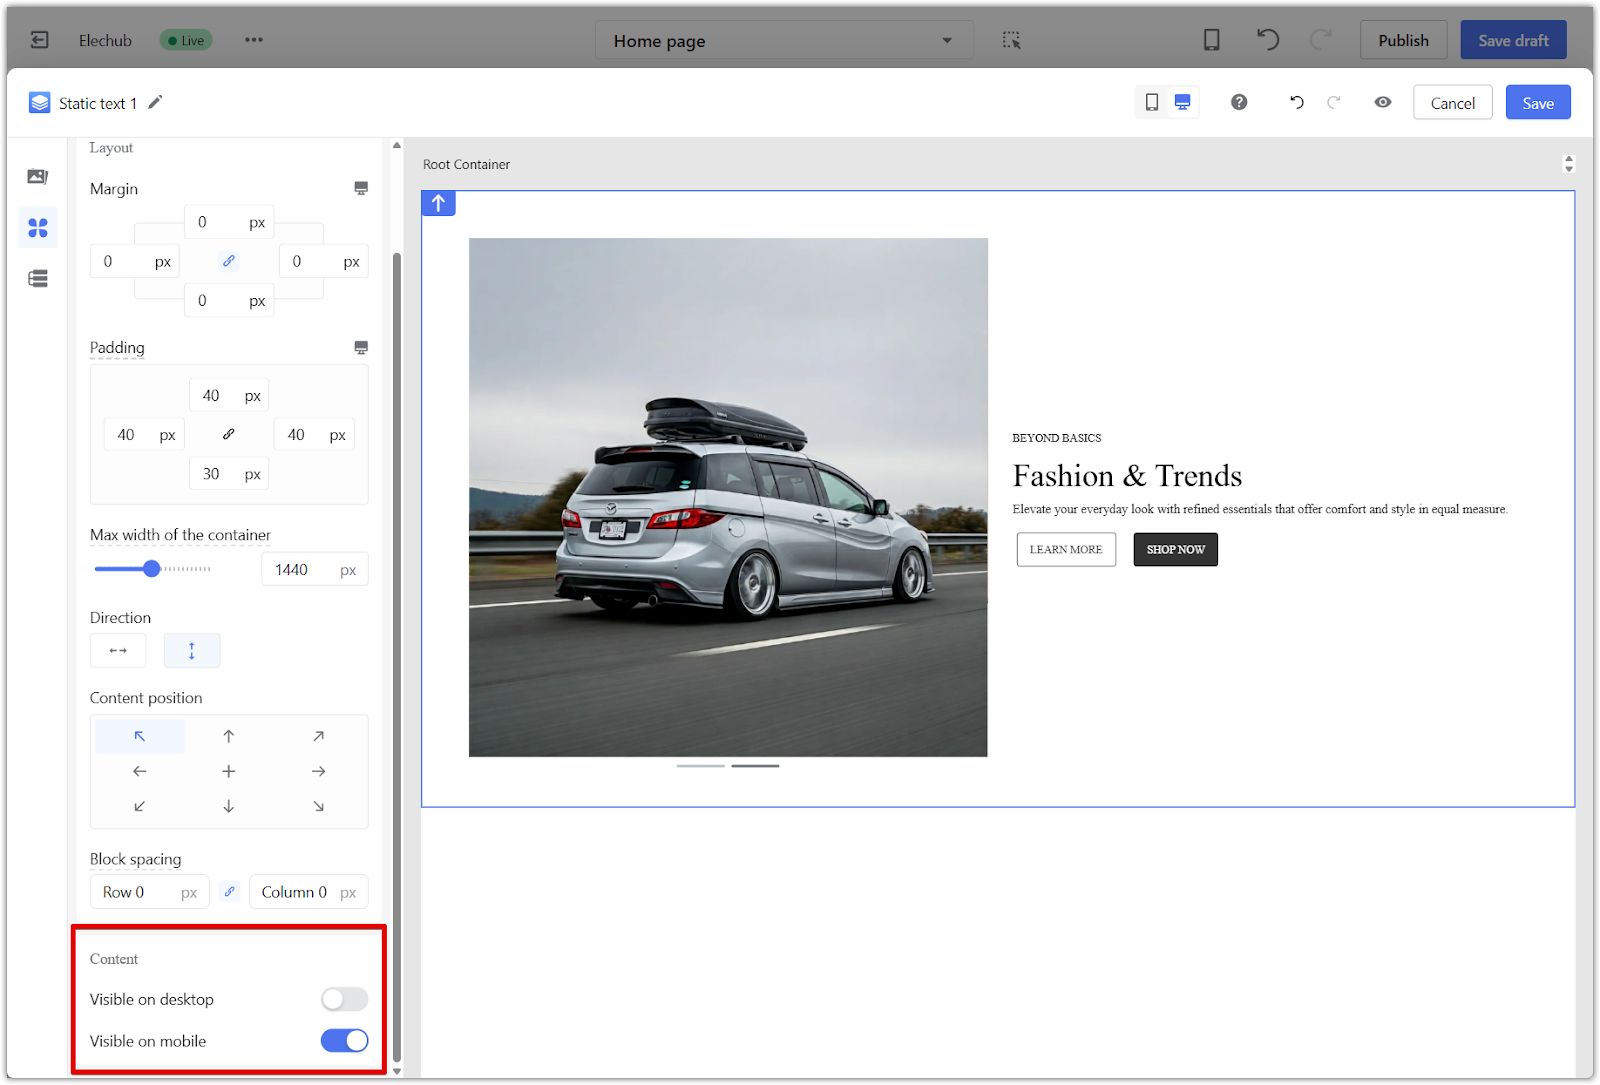The image size is (1600, 1085).
Task: Click the blue Save button
Action: click(1538, 102)
